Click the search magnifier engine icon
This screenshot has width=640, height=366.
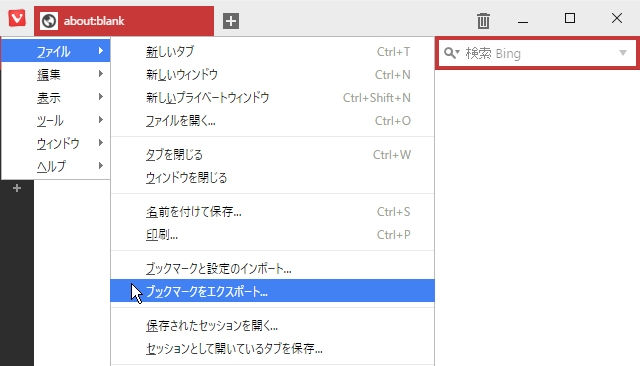click(x=451, y=53)
